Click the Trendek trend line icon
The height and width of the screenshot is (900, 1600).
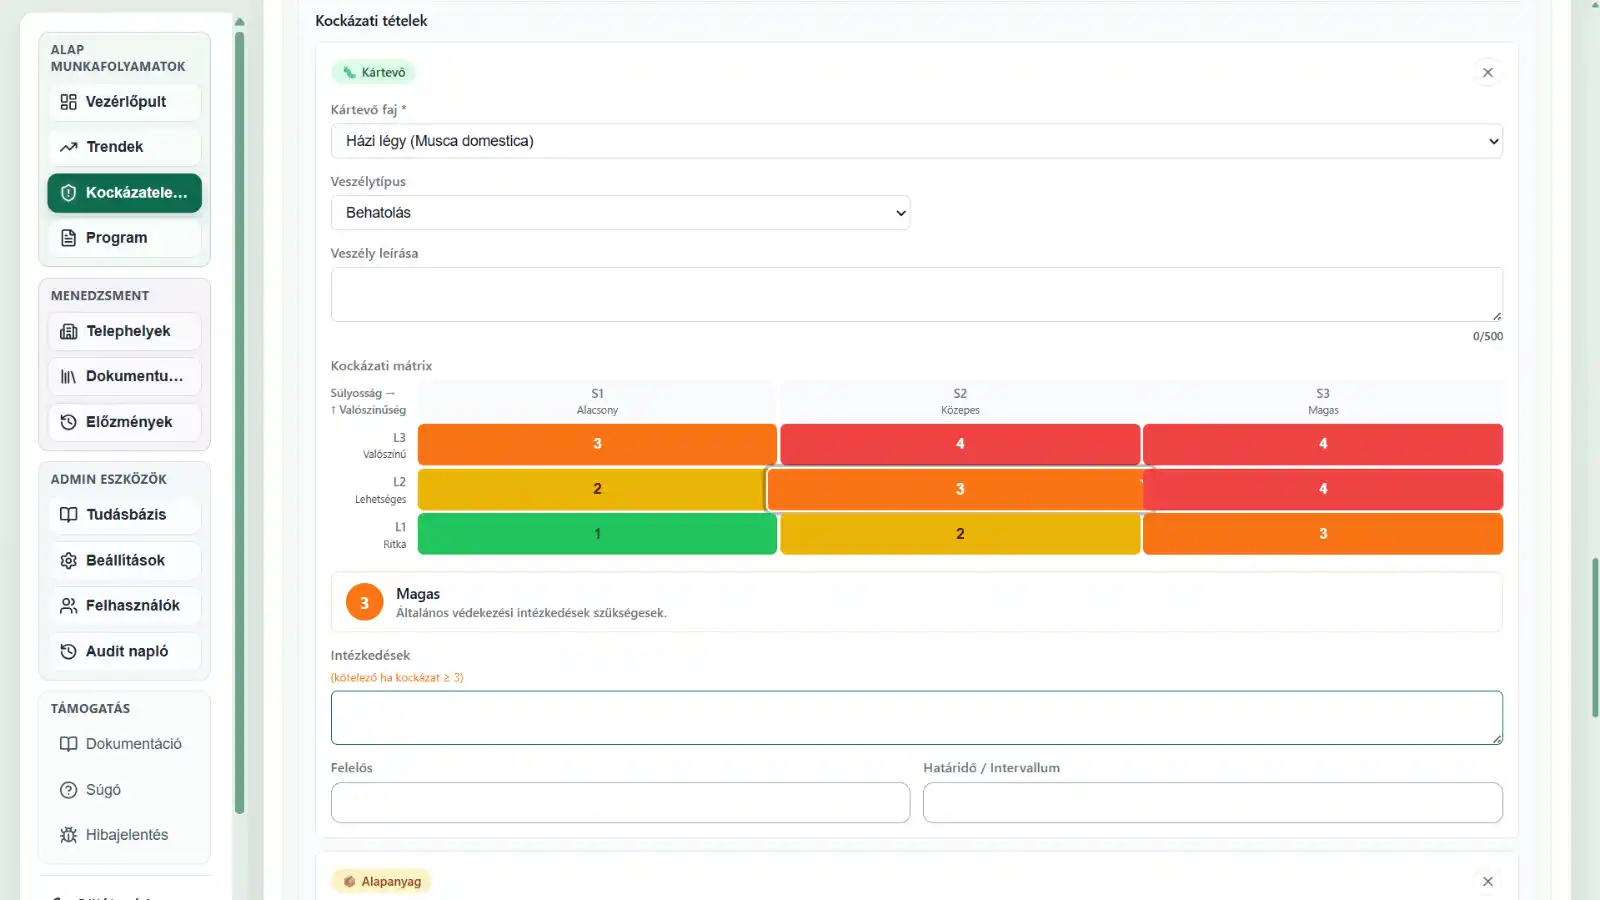pyautogui.click(x=68, y=147)
